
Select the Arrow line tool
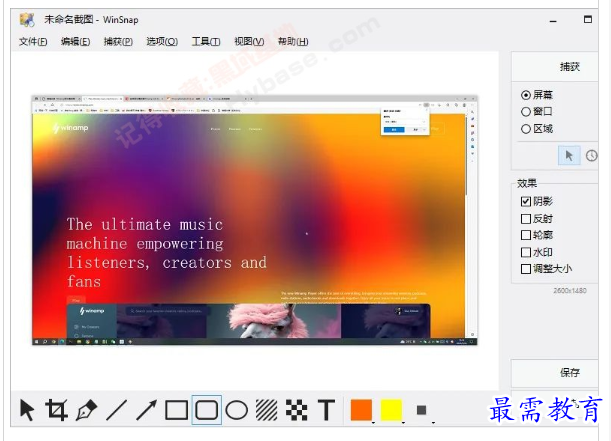147,410
